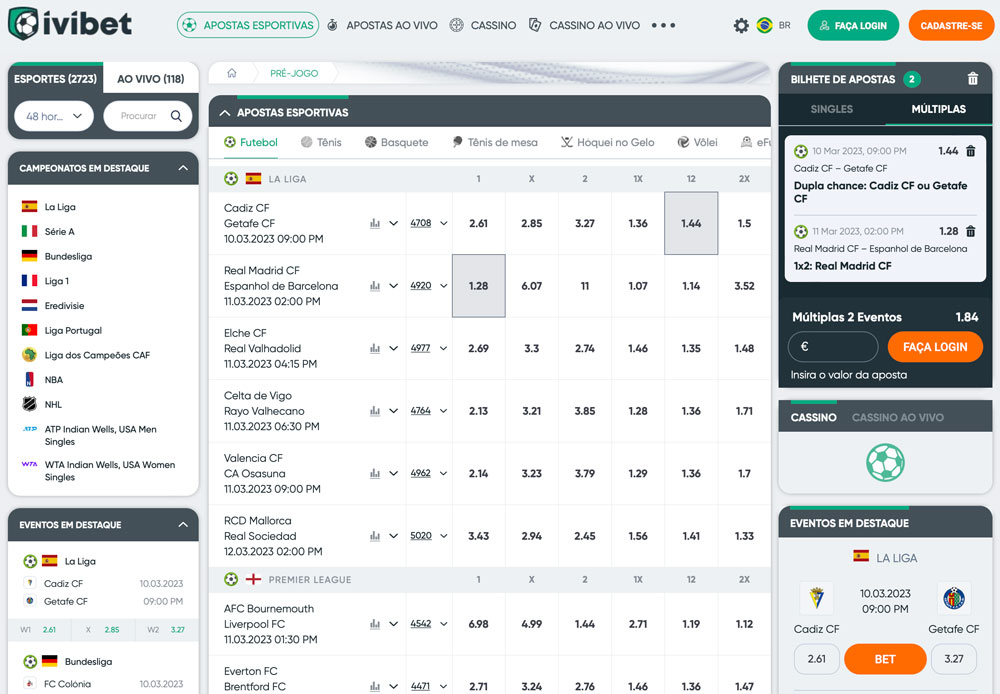Open statistics icon for Elche CF match
Viewport: 1000px width, 694px height.
tap(375, 348)
